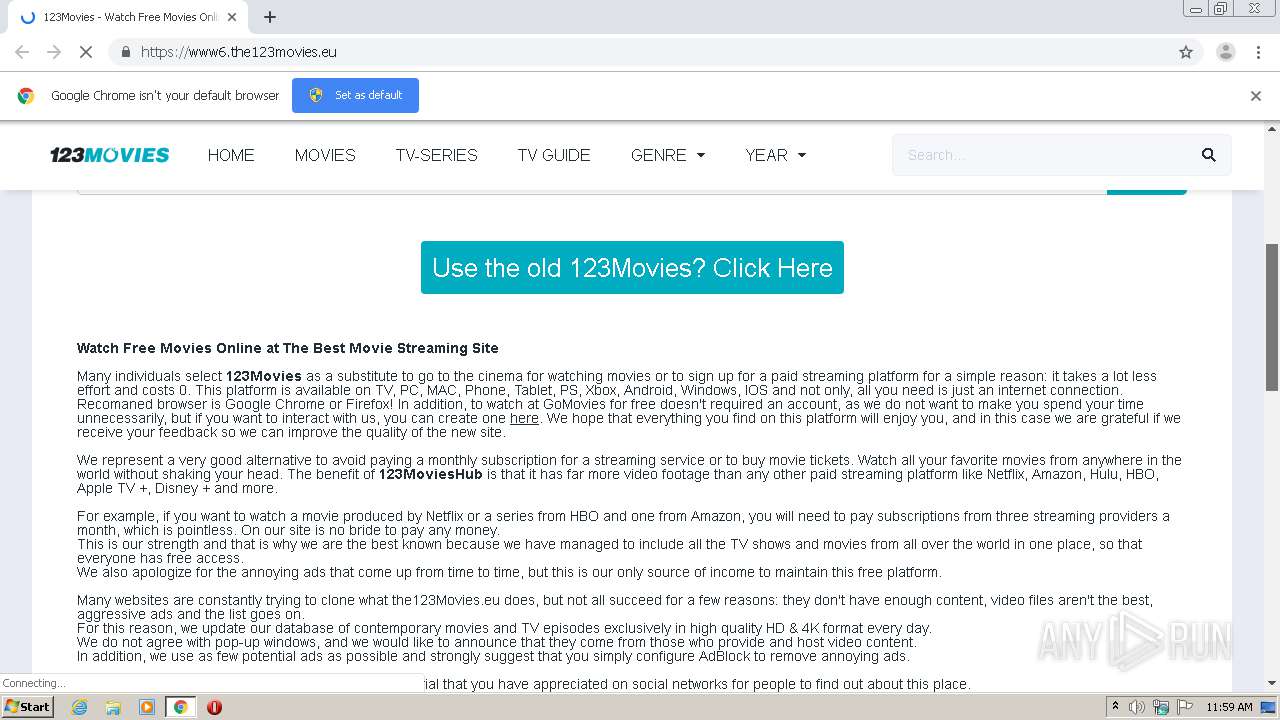The height and width of the screenshot is (720, 1280).
Task: Close the 123Movies browser tab
Action: coord(232,17)
